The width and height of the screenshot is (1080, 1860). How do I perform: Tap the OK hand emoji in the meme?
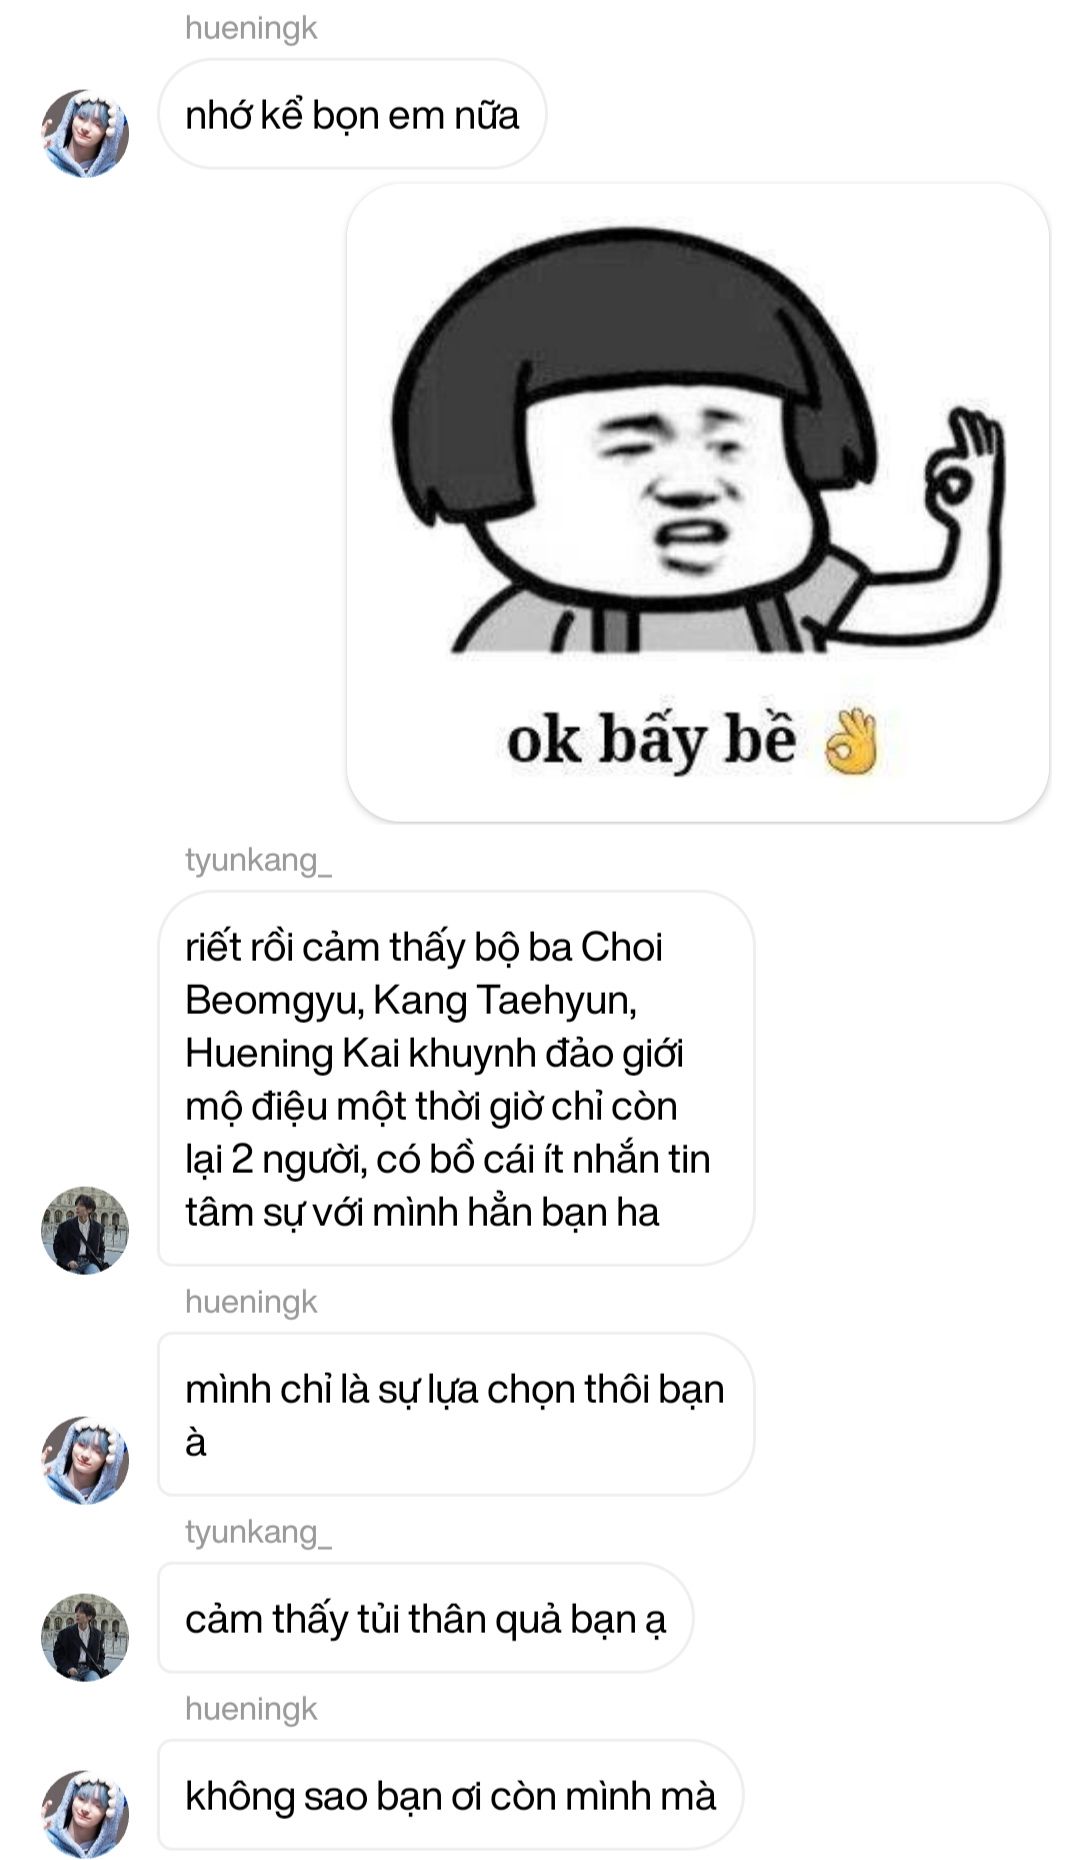850,742
